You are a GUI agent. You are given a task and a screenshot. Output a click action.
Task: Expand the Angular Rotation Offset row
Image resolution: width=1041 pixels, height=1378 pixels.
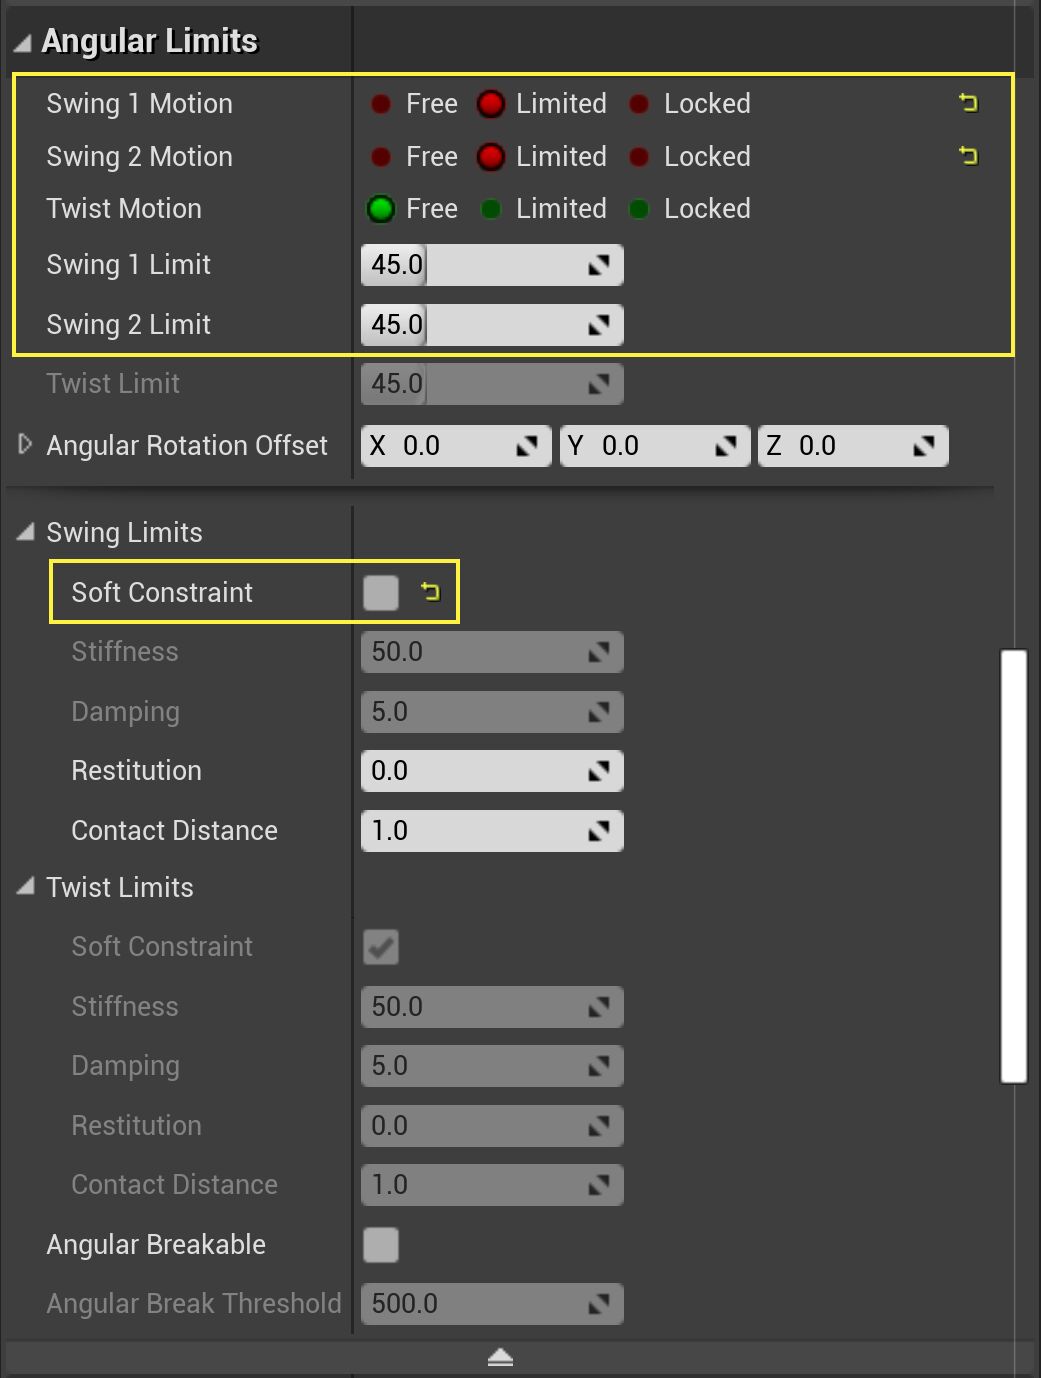pos(24,443)
